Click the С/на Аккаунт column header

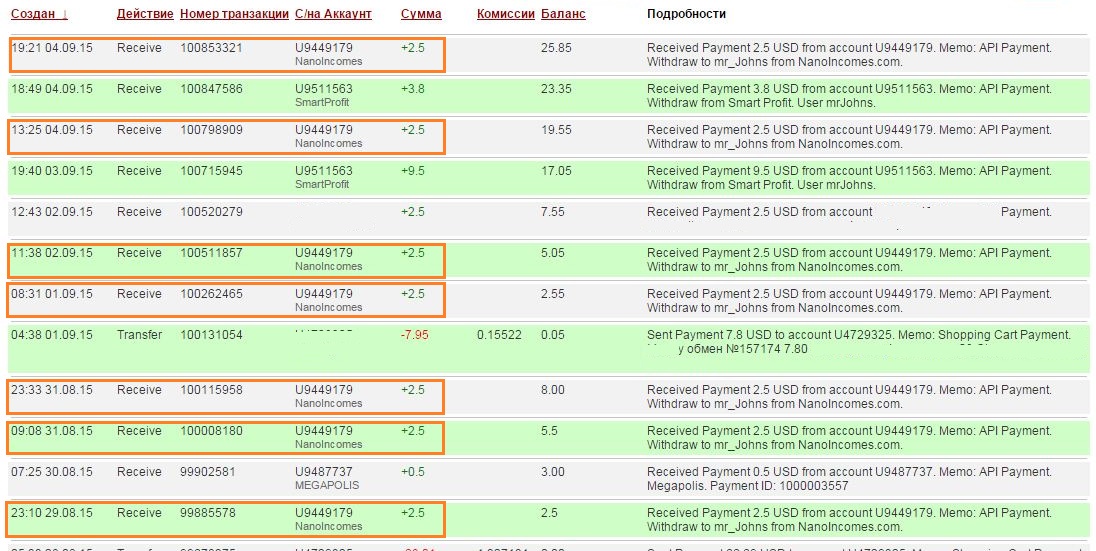coord(333,14)
